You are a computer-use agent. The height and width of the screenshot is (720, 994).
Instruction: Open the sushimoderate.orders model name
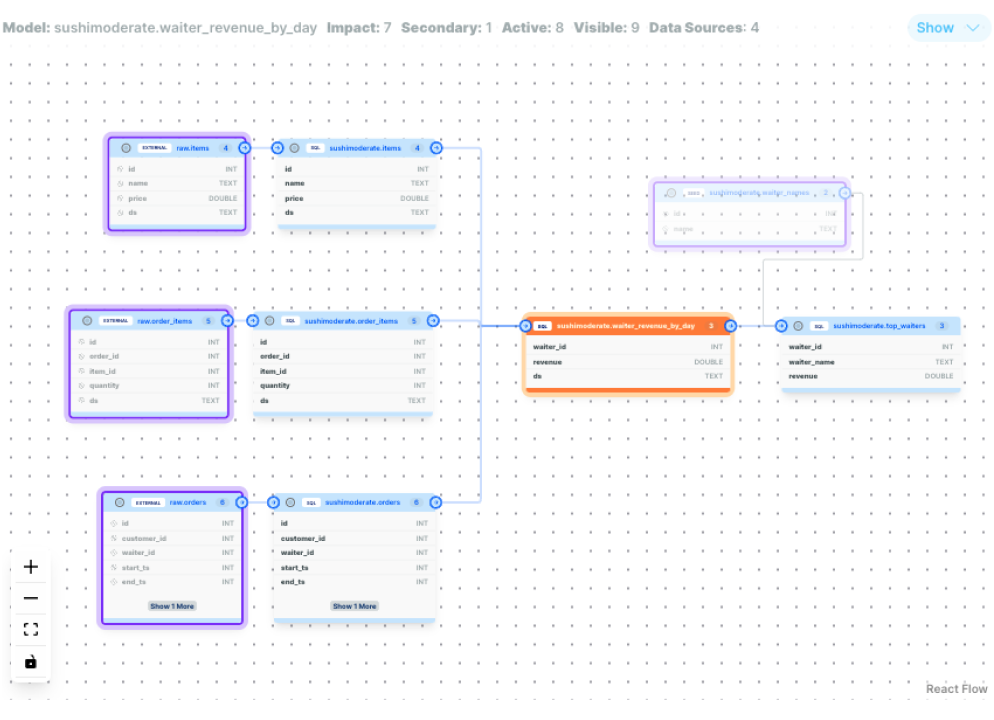363,502
